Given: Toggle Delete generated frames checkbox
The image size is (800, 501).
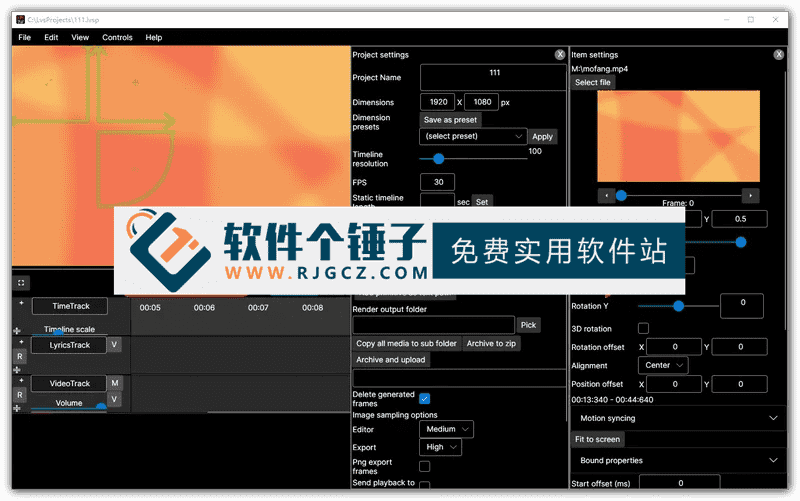Looking at the screenshot, I should coord(424,398).
